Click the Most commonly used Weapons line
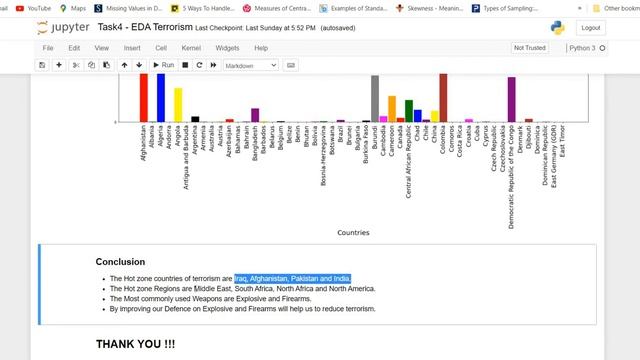This screenshot has width=640, height=360. [211, 299]
